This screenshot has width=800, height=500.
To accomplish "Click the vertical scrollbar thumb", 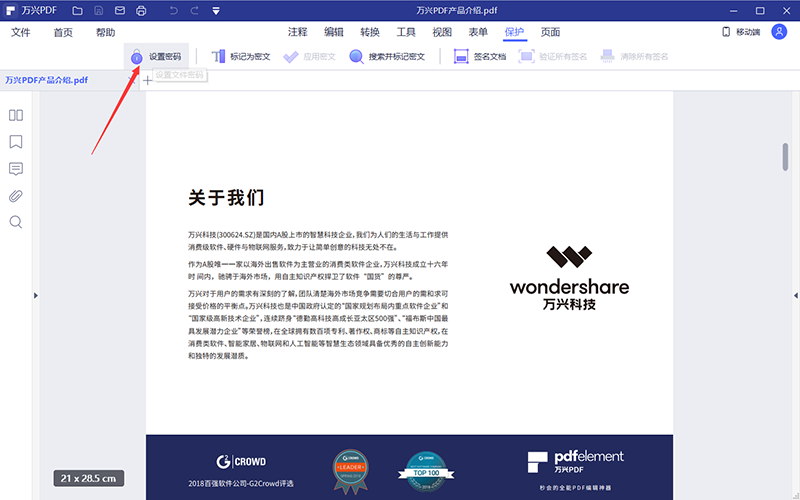I will [785, 157].
